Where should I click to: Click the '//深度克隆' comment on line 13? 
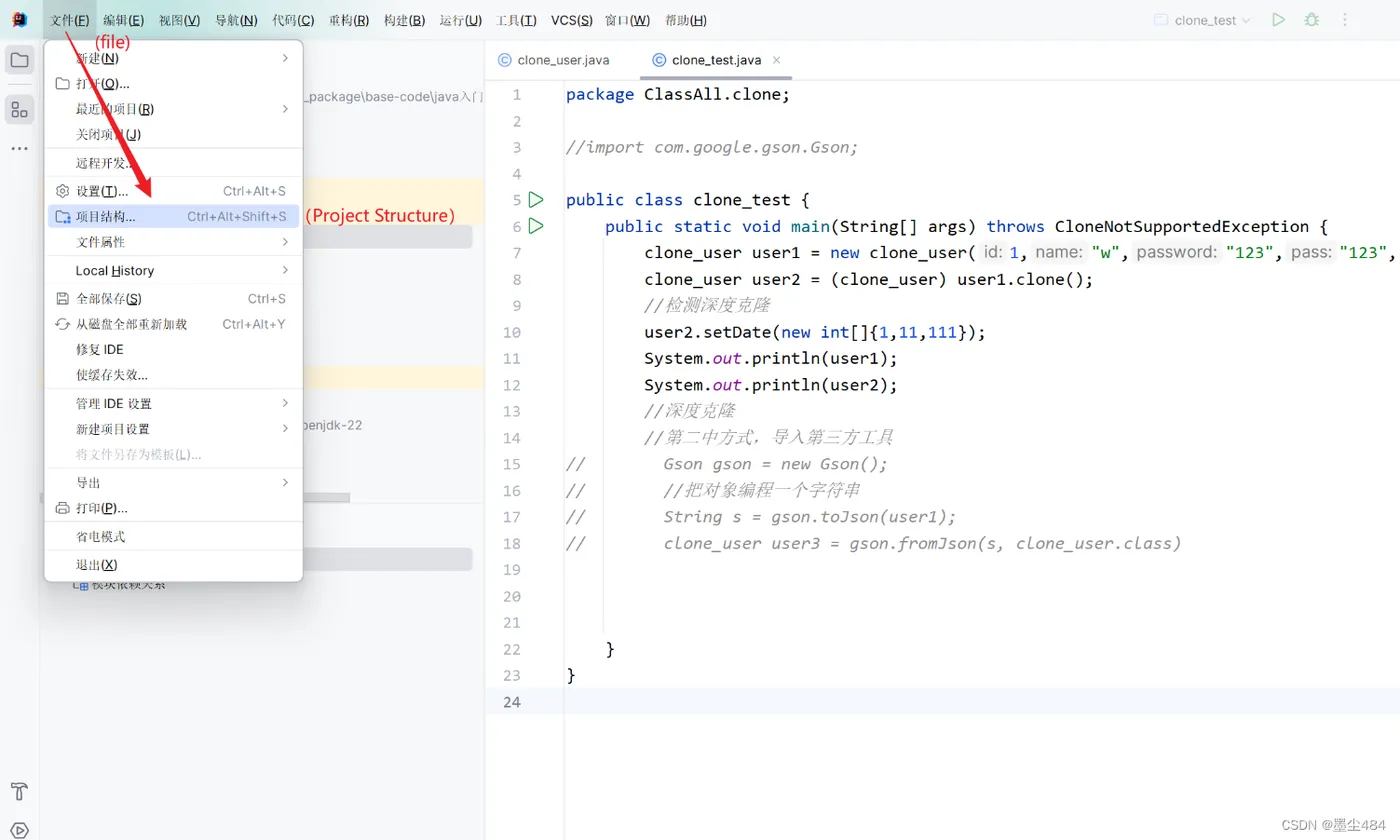690,411
